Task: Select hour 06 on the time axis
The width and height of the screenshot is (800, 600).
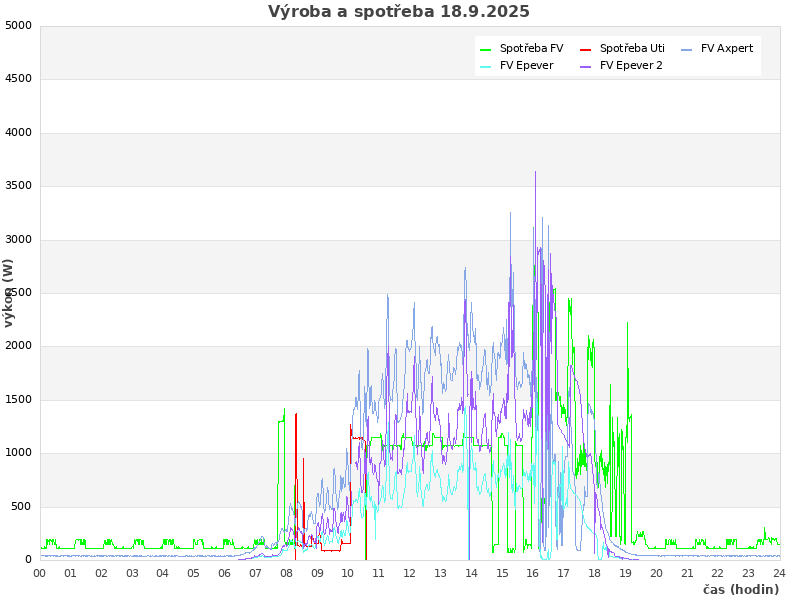Action: [225, 573]
